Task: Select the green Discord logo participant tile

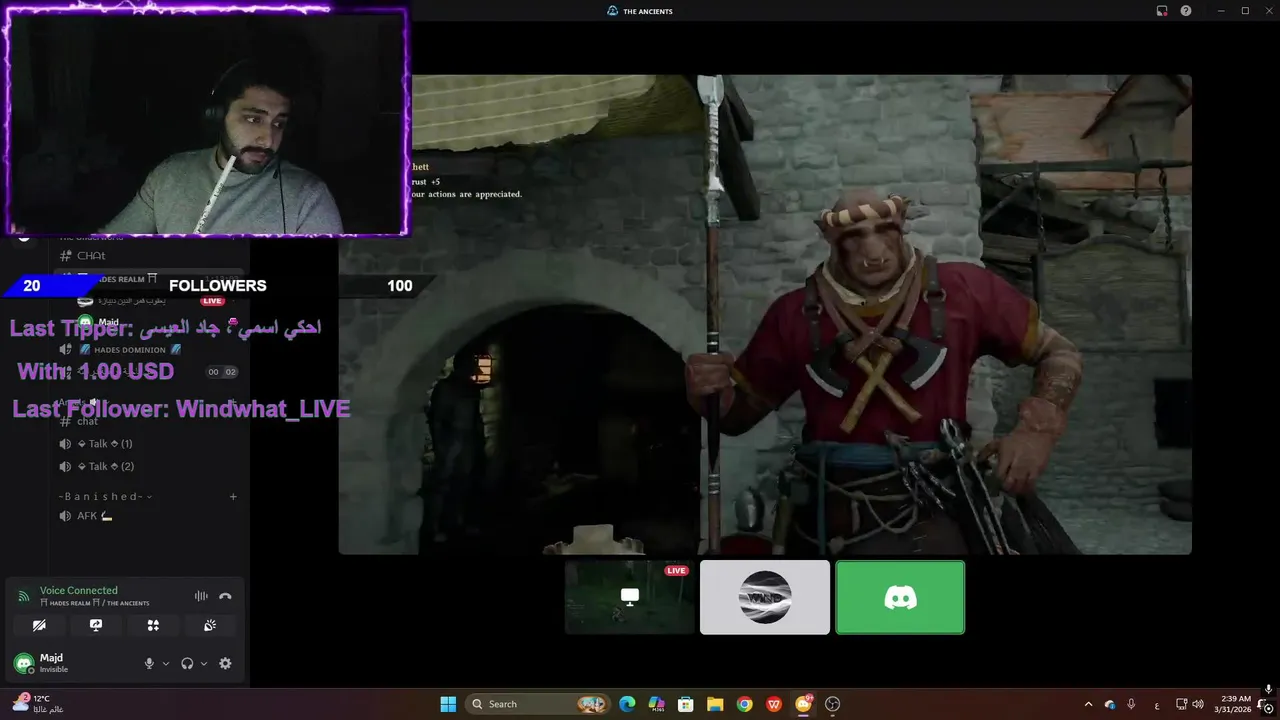Action: point(900,597)
